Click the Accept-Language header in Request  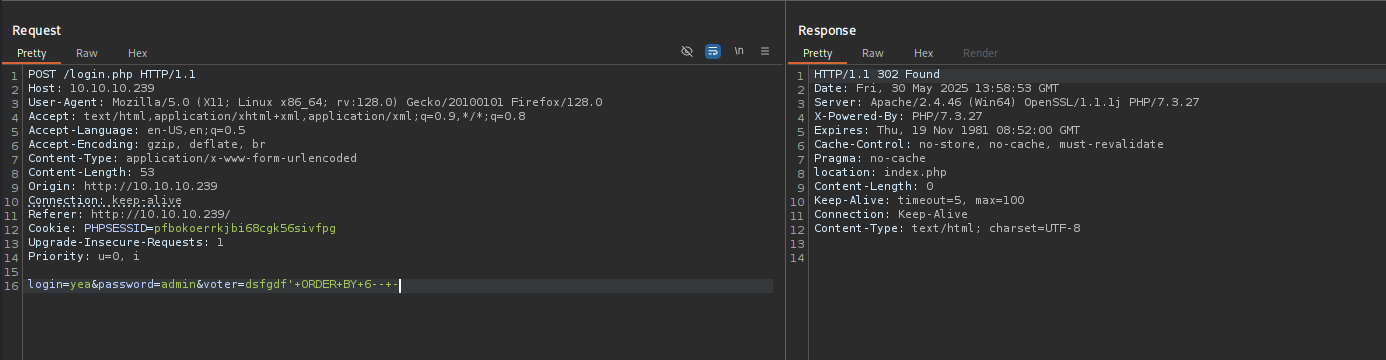tap(136, 131)
